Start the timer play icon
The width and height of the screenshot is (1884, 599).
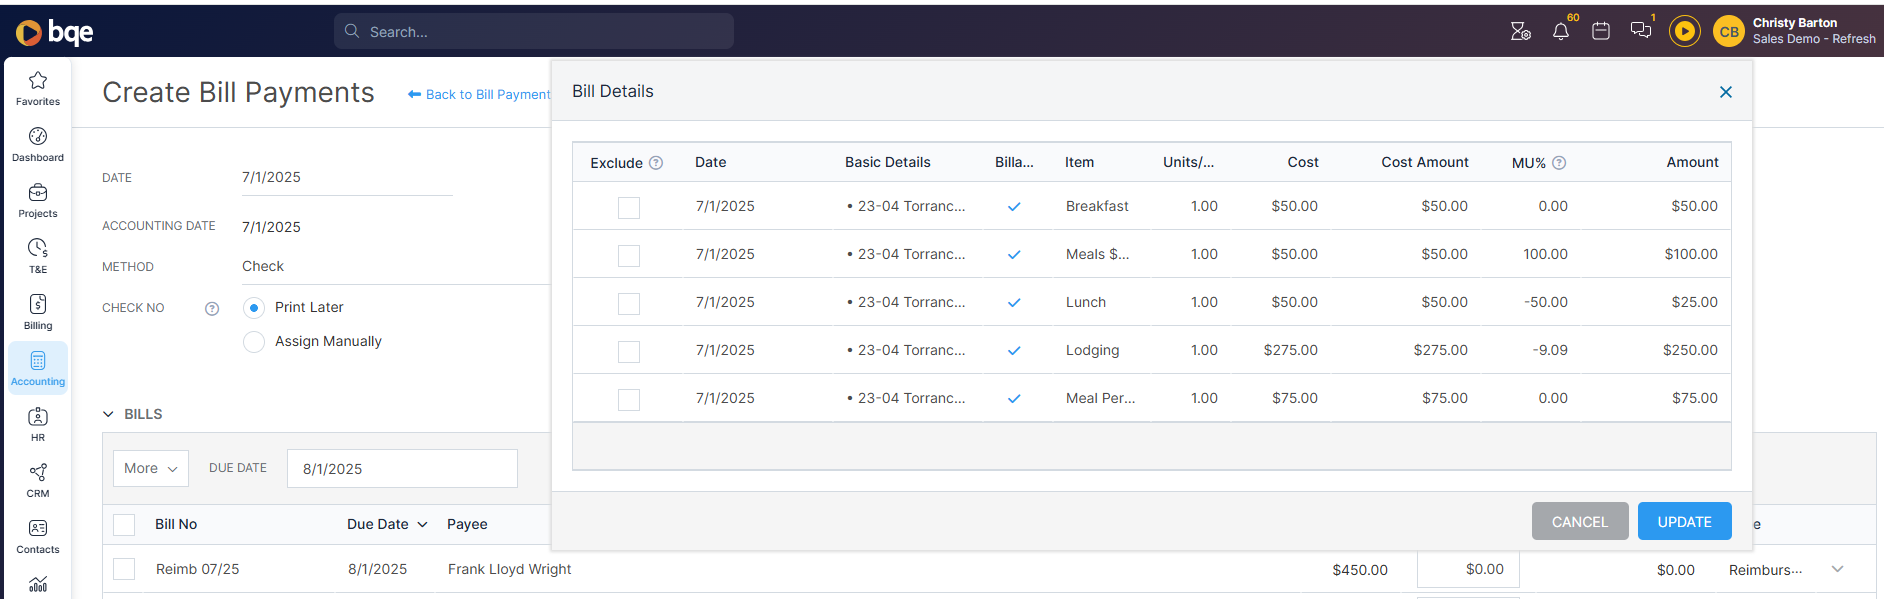[1685, 31]
